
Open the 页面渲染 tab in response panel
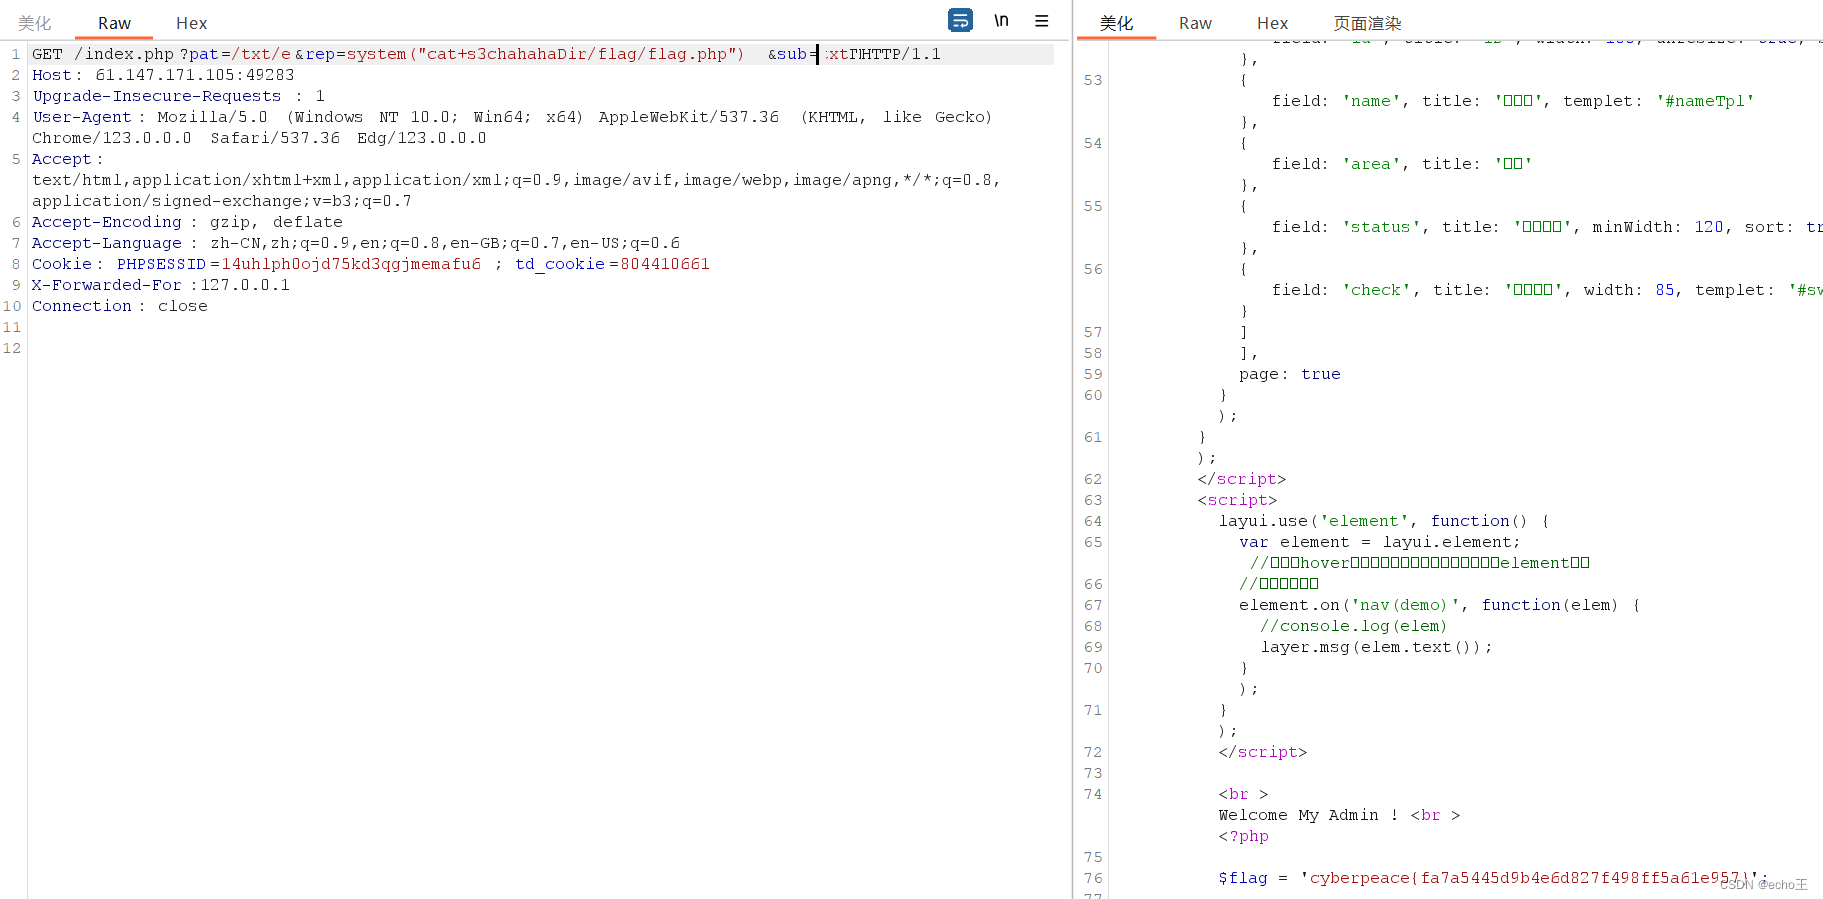pyautogui.click(x=1367, y=23)
